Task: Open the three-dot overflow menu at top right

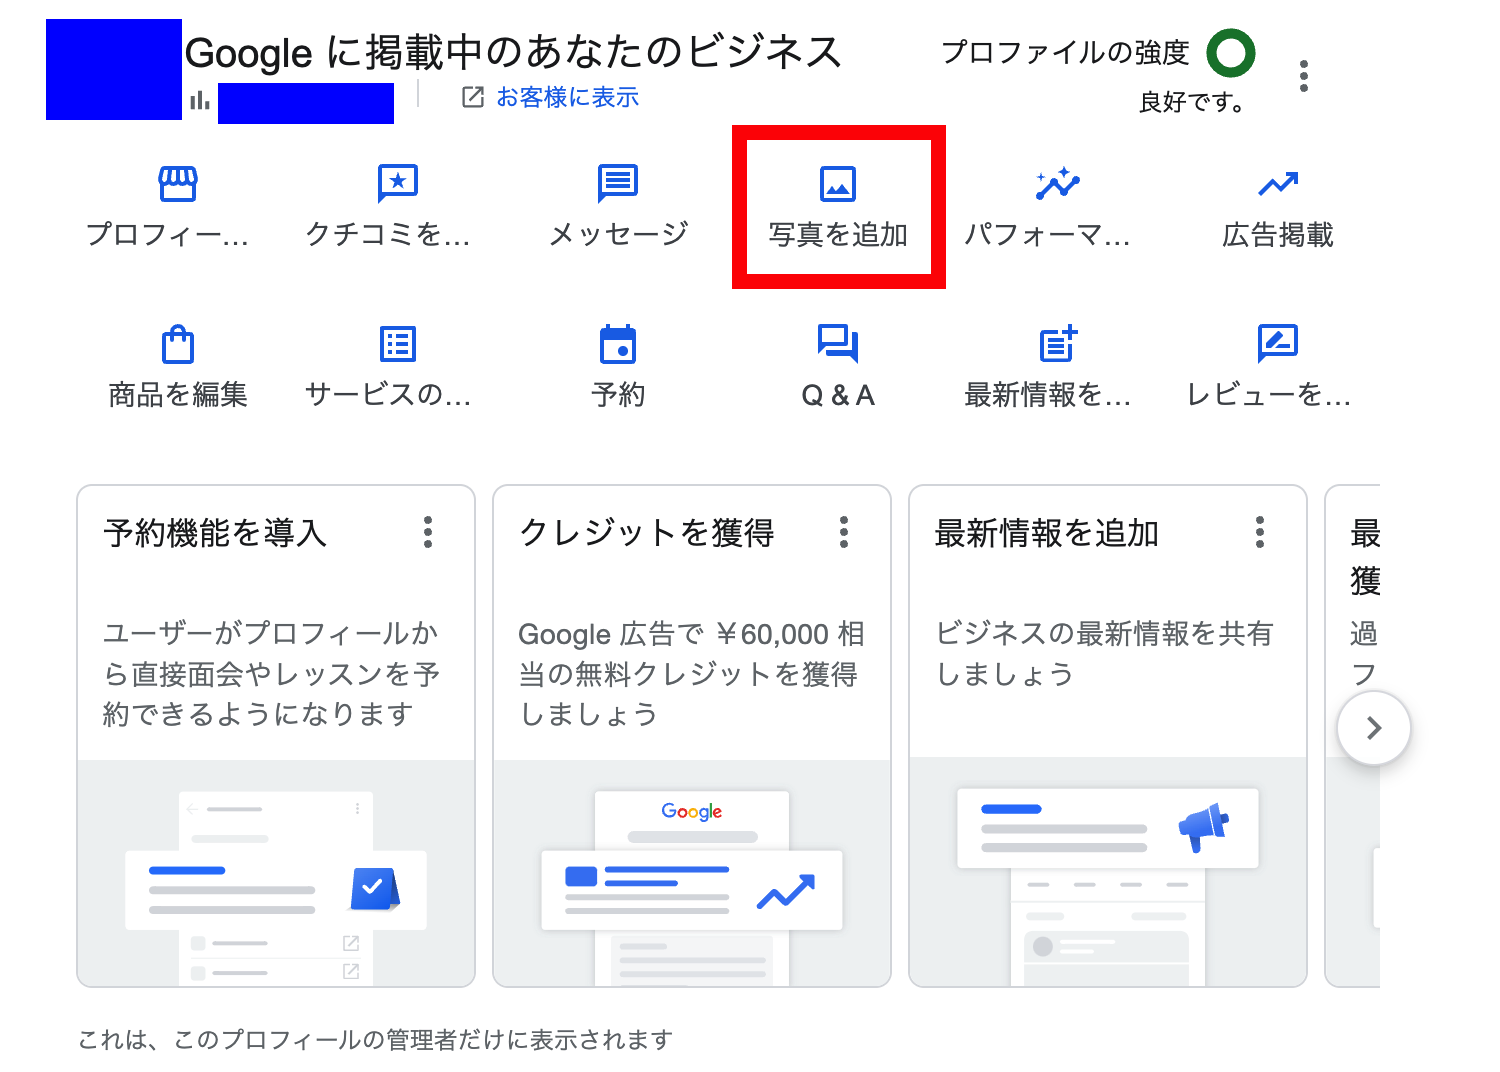Action: click(1304, 74)
